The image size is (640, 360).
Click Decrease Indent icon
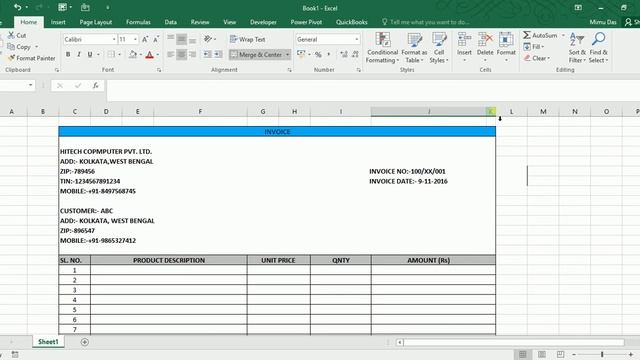tap(207, 54)
